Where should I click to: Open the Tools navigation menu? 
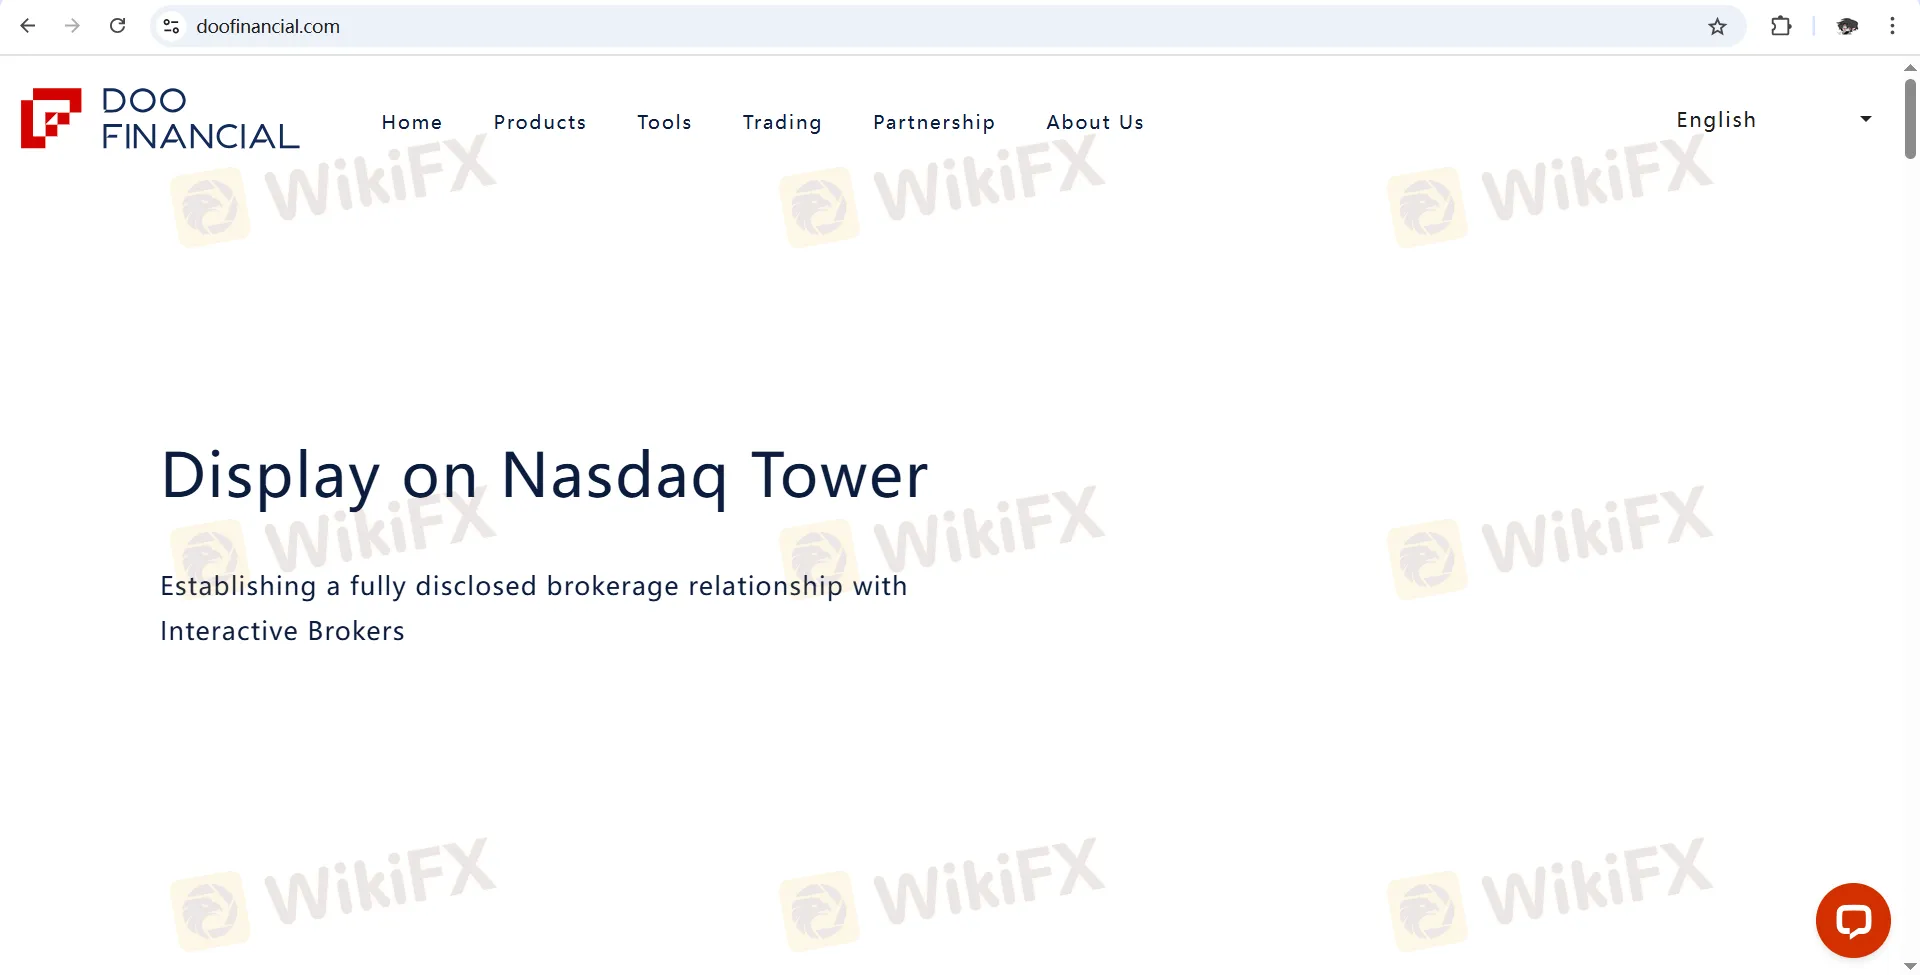665,122
